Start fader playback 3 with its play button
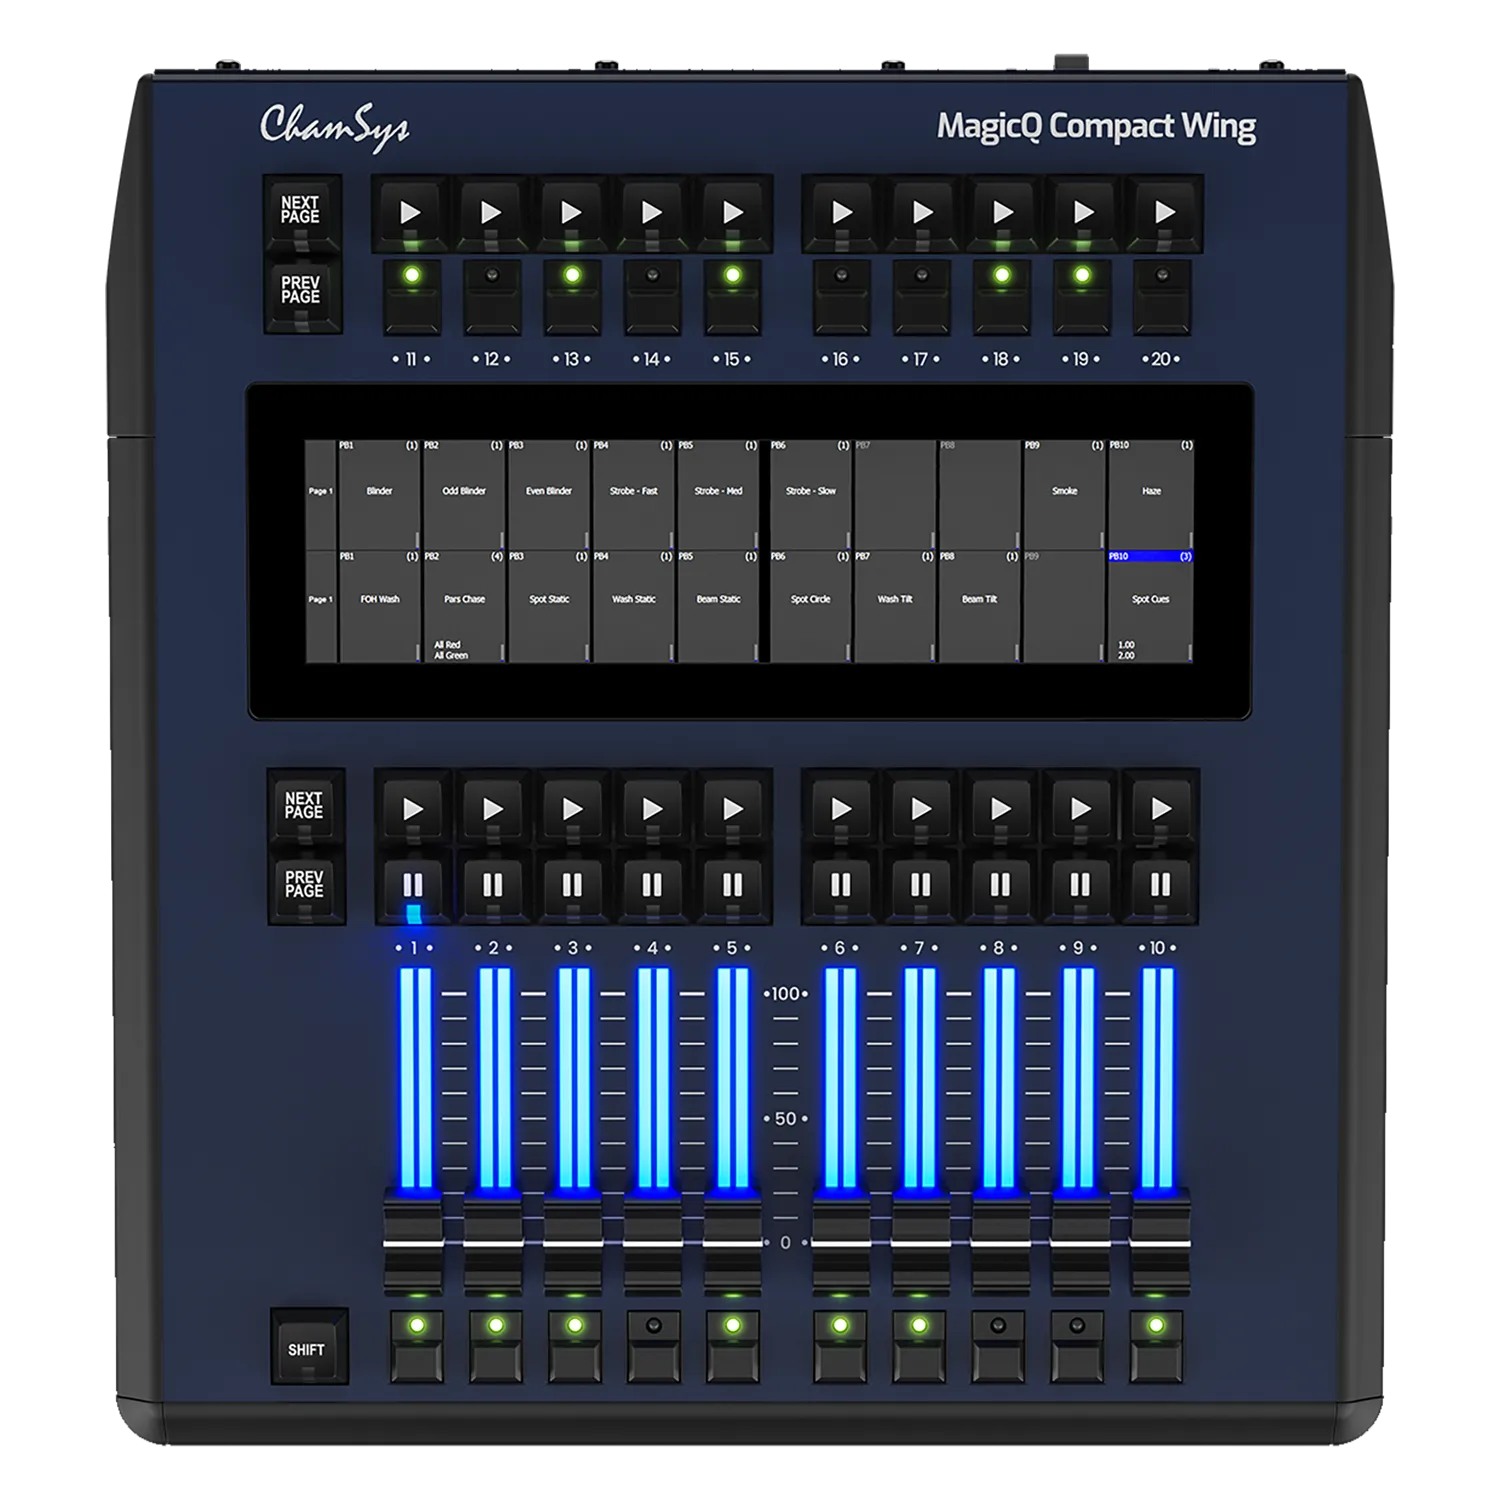Screen dimensions: 1500x1500 tap(572, 809)
